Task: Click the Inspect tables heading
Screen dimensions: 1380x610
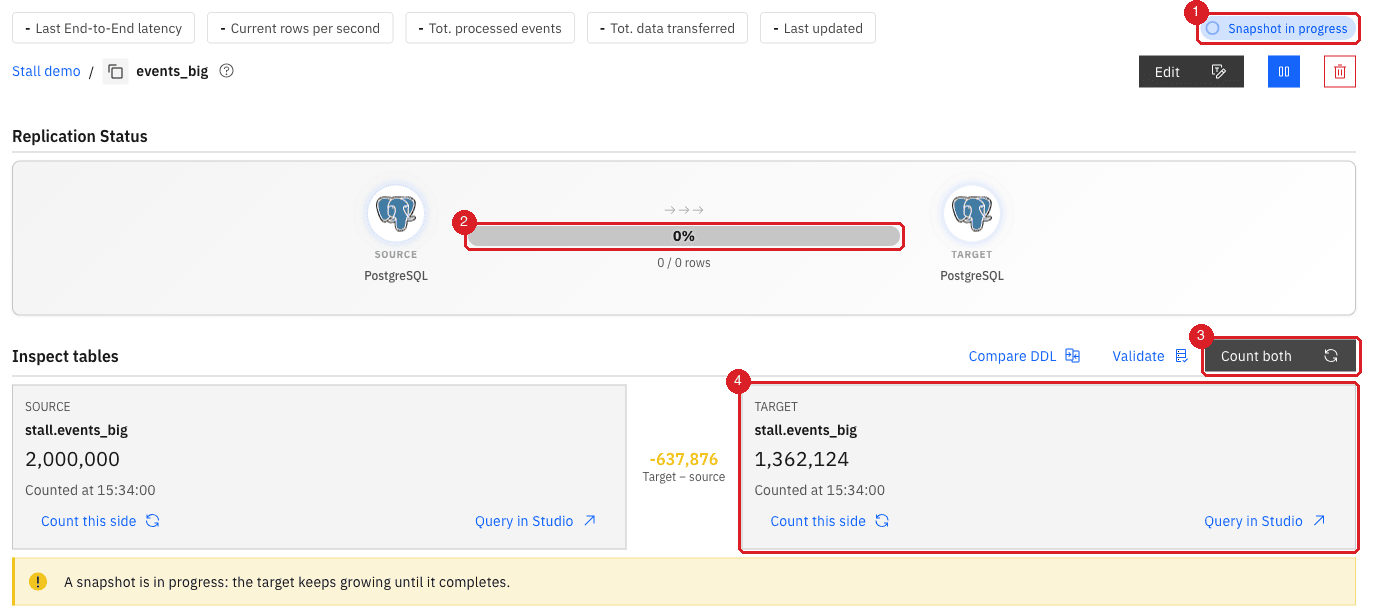Action: (x=65, y=356)
